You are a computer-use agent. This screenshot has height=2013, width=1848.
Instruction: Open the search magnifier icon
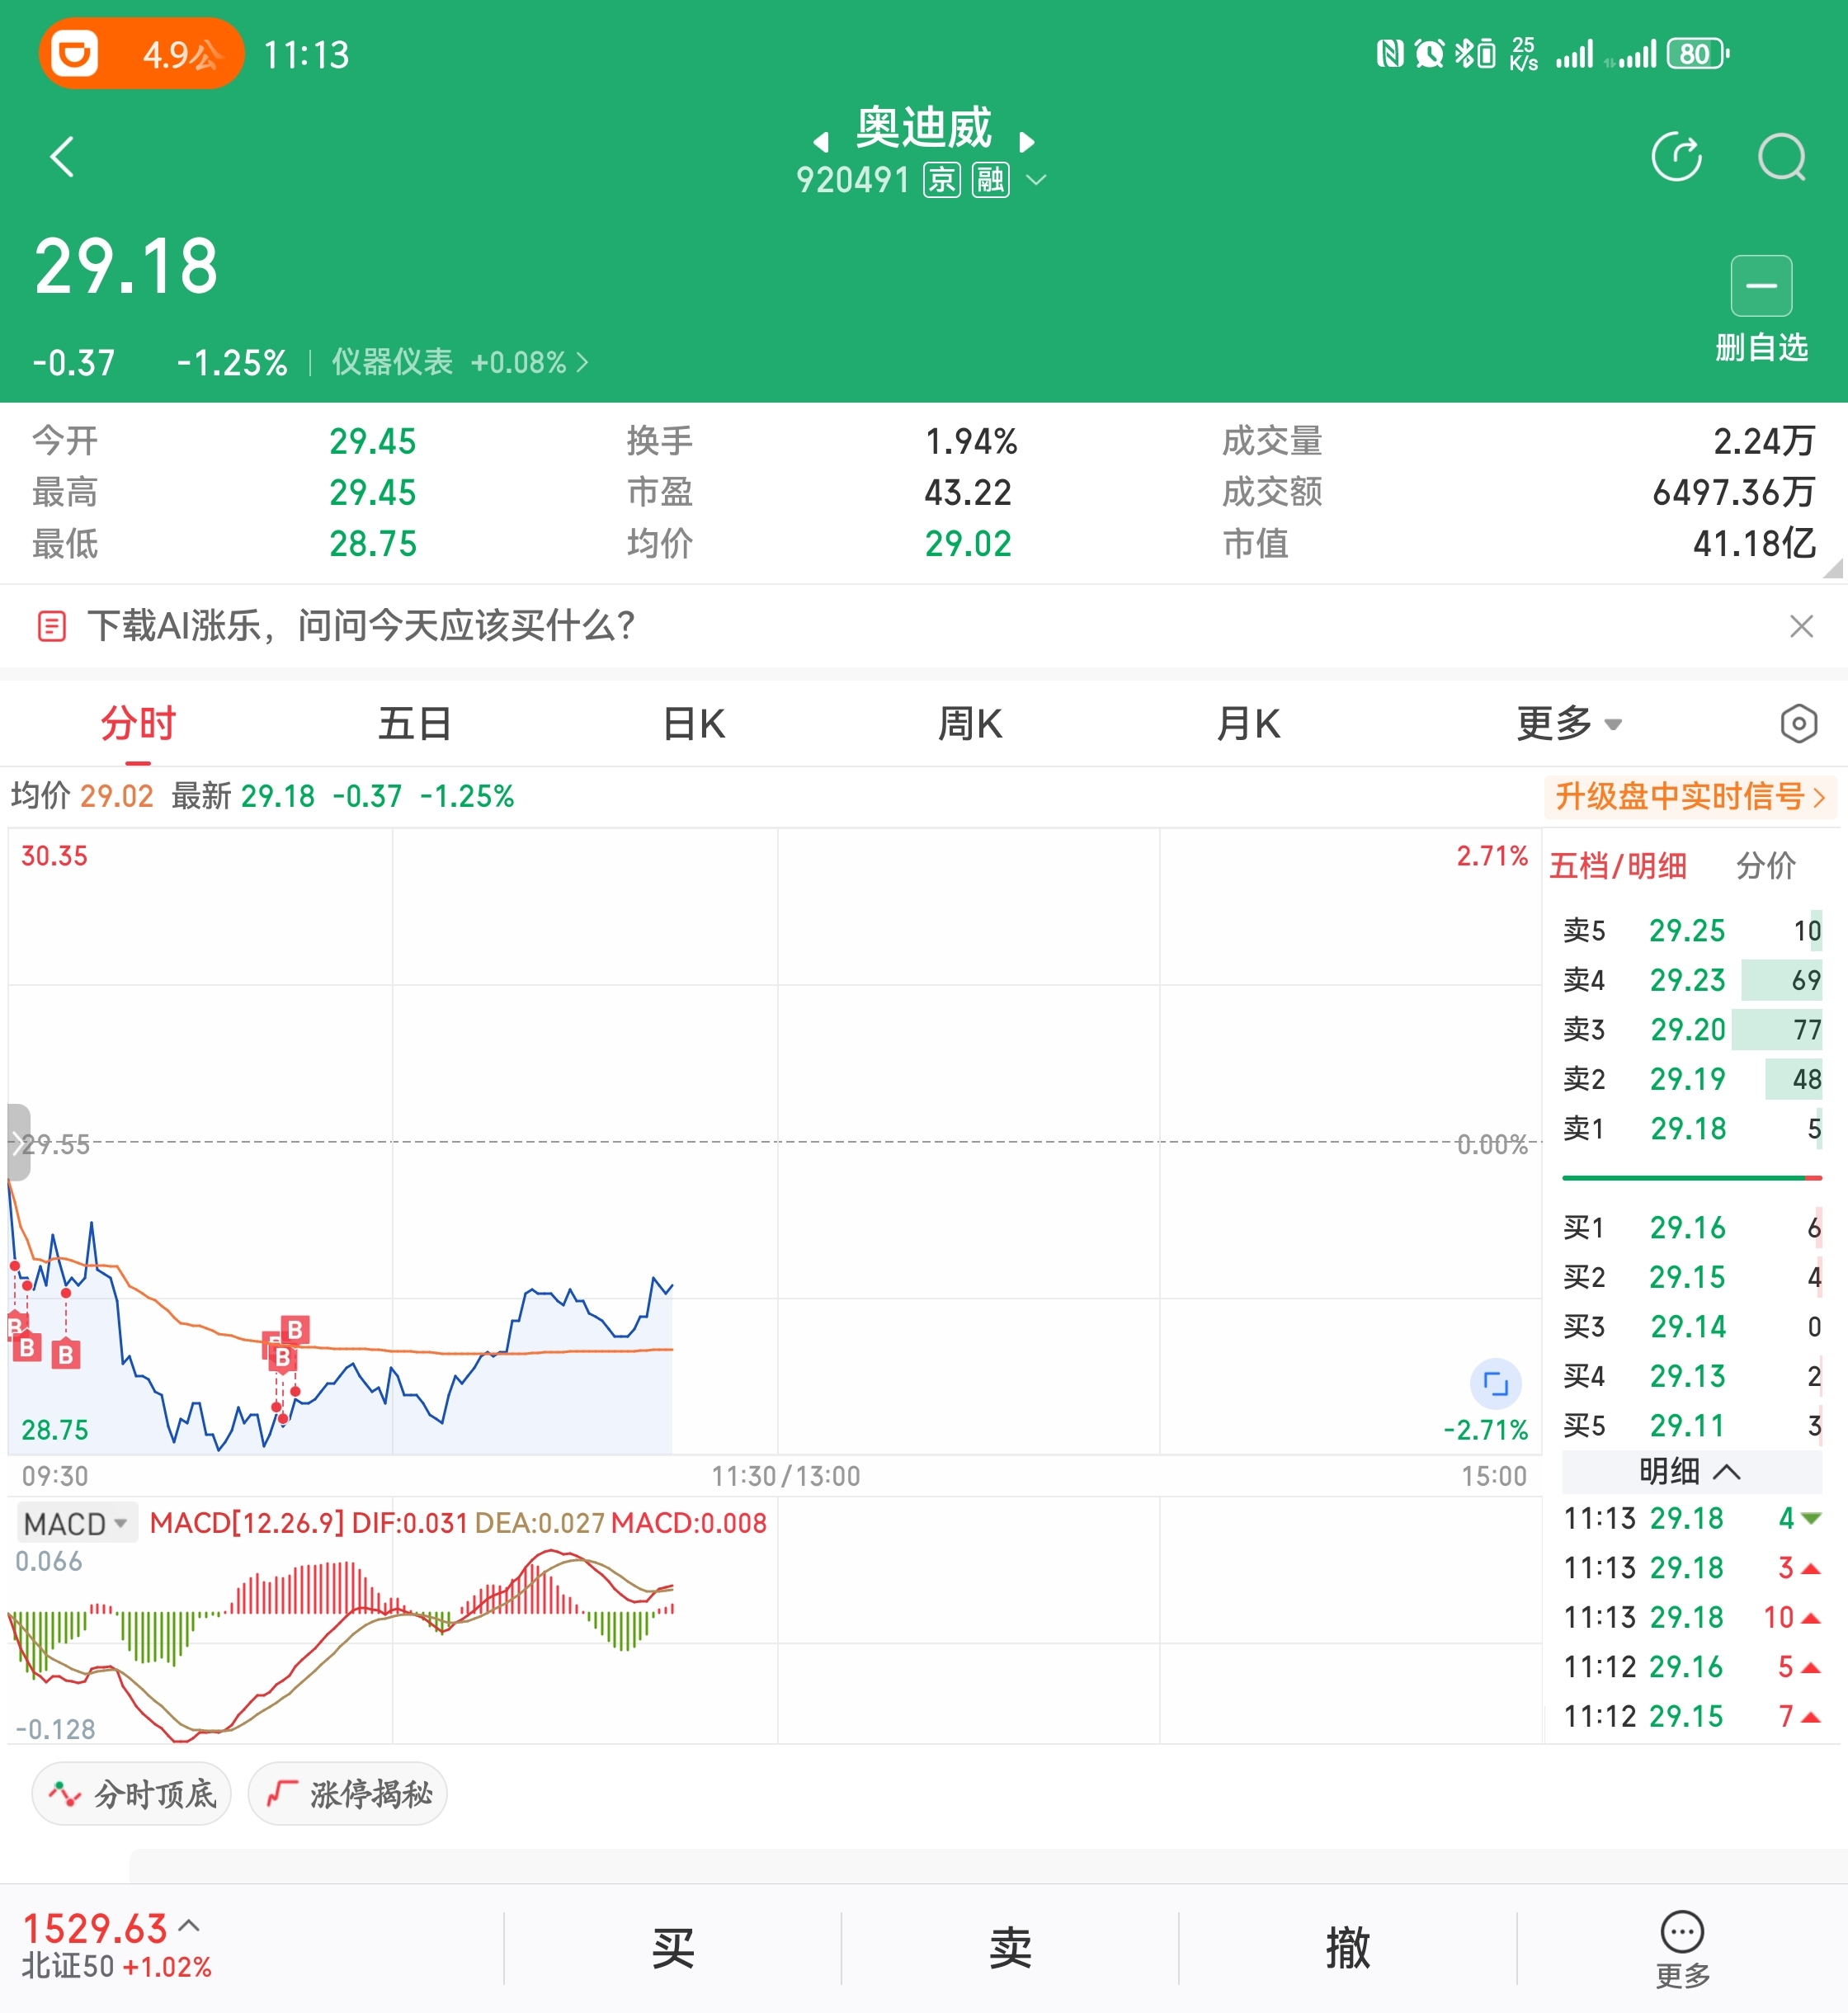tap(1781, 157)
